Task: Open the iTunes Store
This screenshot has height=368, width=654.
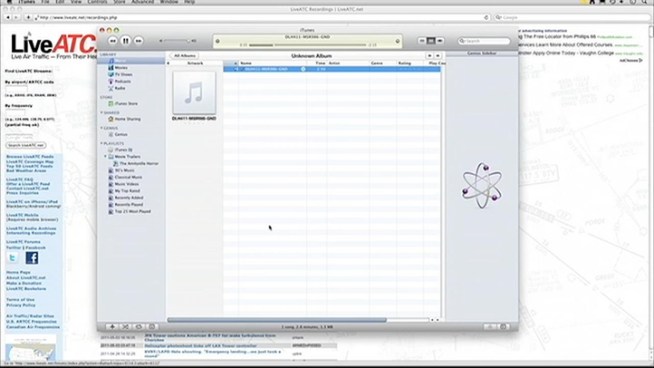Action: [x=126, y=103]
